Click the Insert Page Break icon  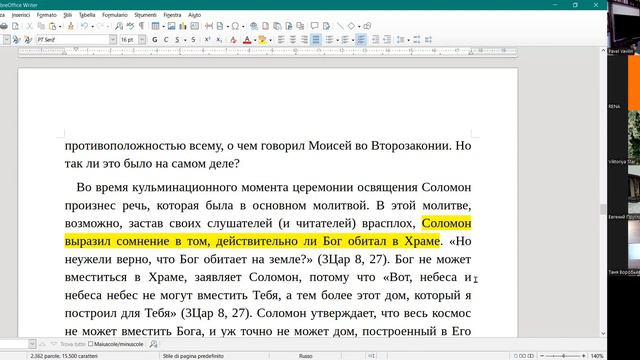click(209, 26)
